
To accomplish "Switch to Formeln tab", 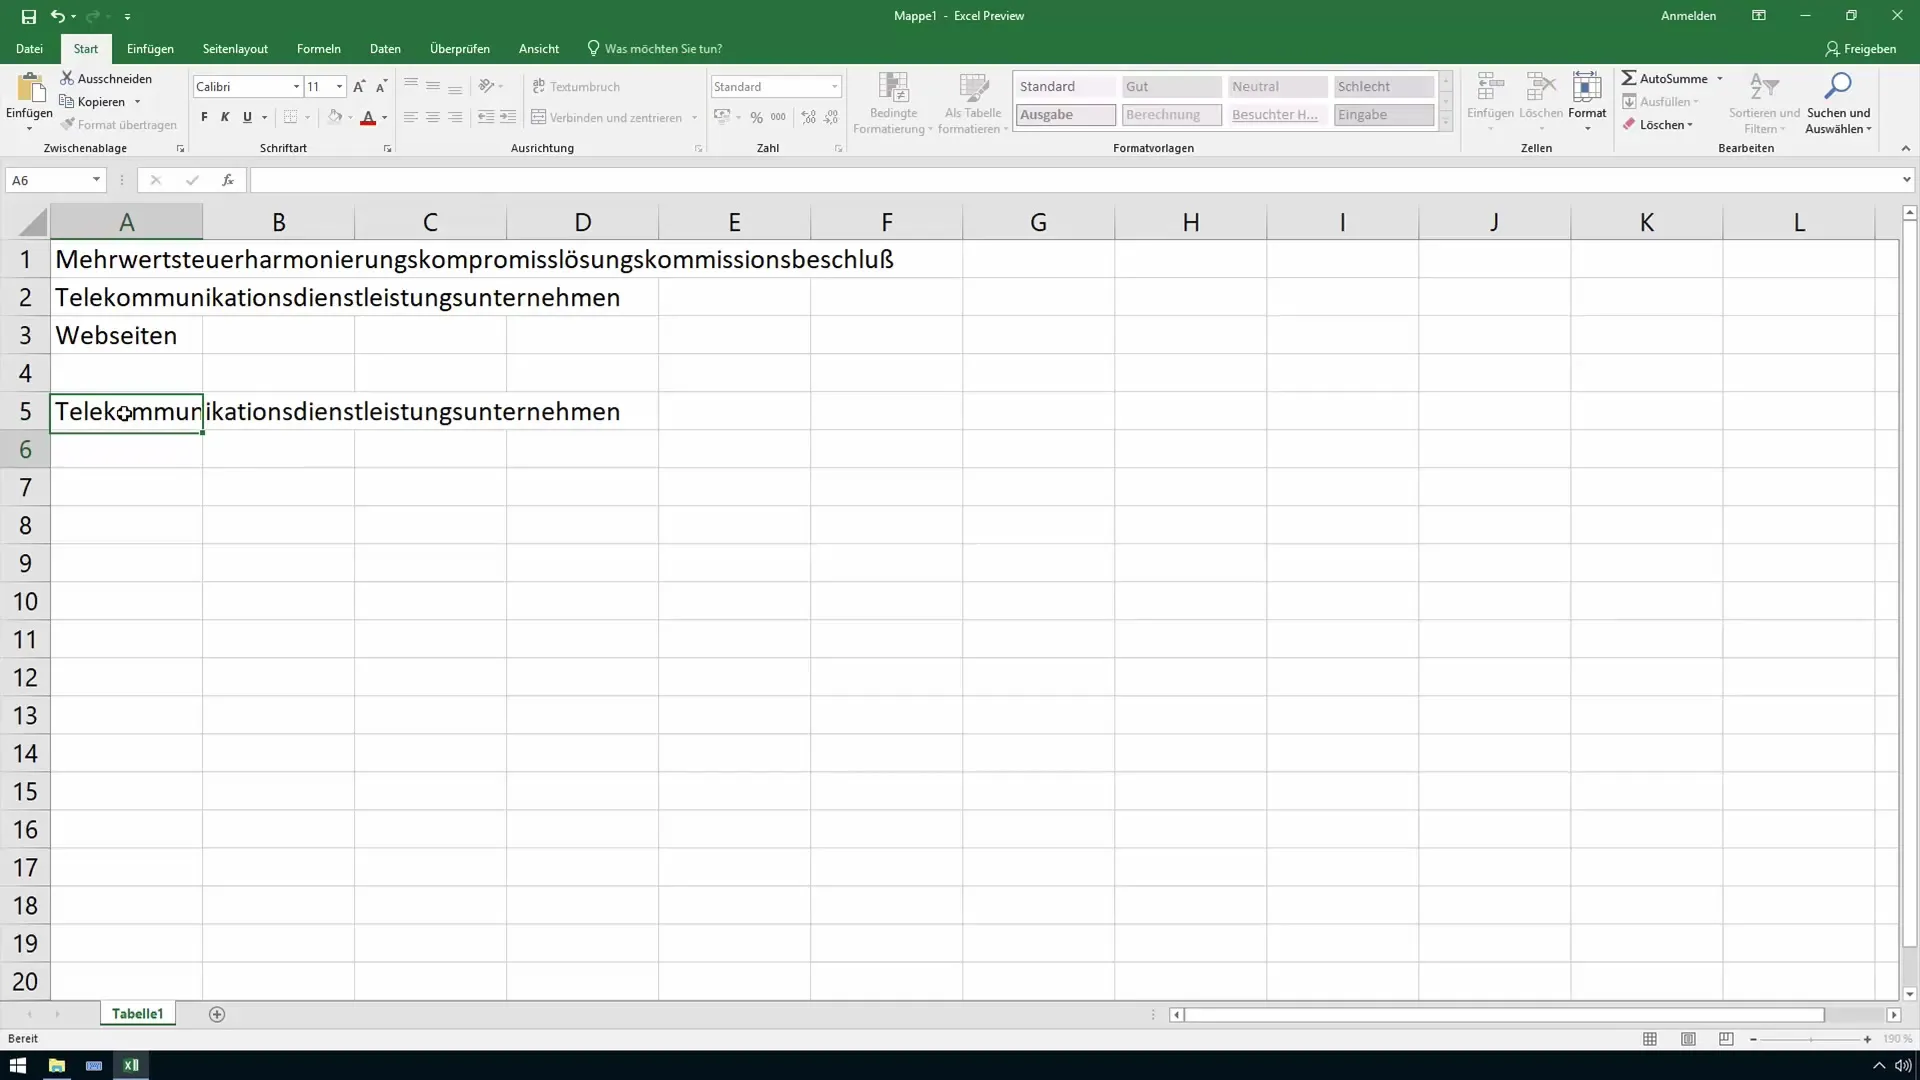I will point(319,49).
